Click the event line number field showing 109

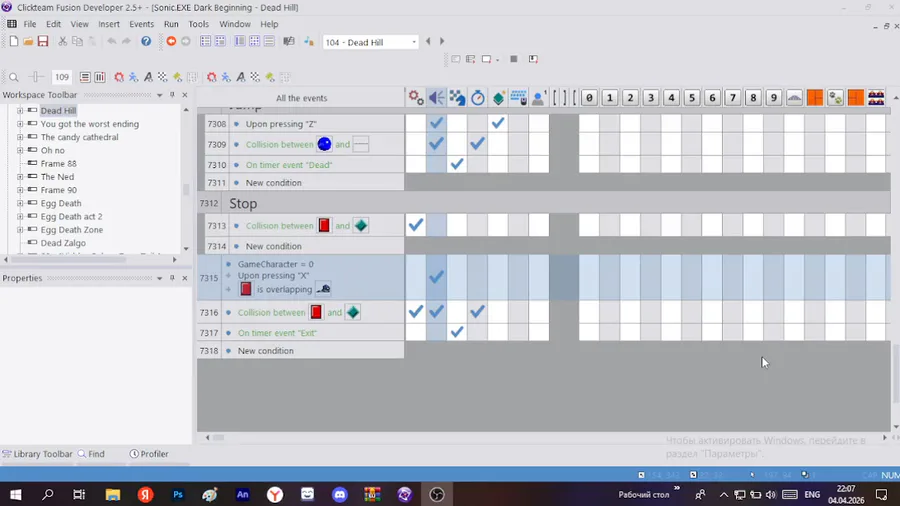61,77
